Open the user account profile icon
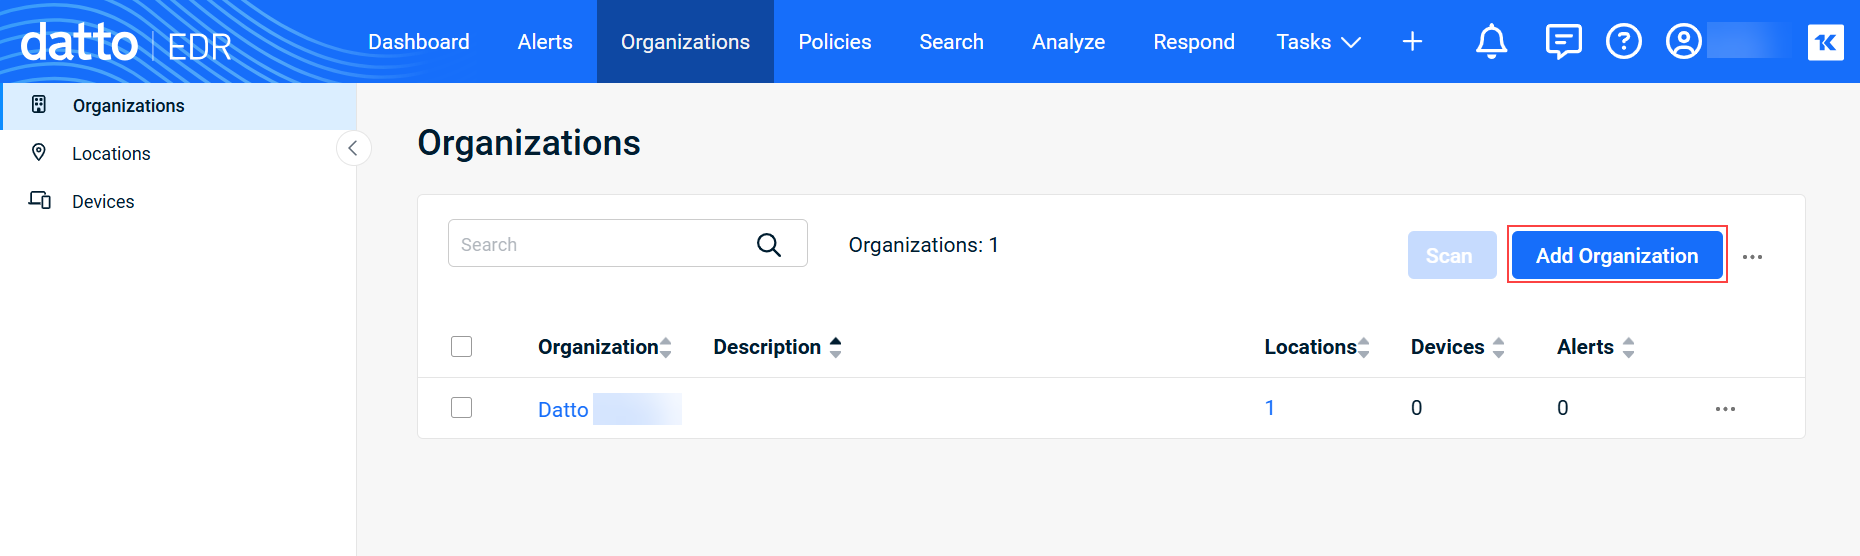 click(x=1684, y=42)
